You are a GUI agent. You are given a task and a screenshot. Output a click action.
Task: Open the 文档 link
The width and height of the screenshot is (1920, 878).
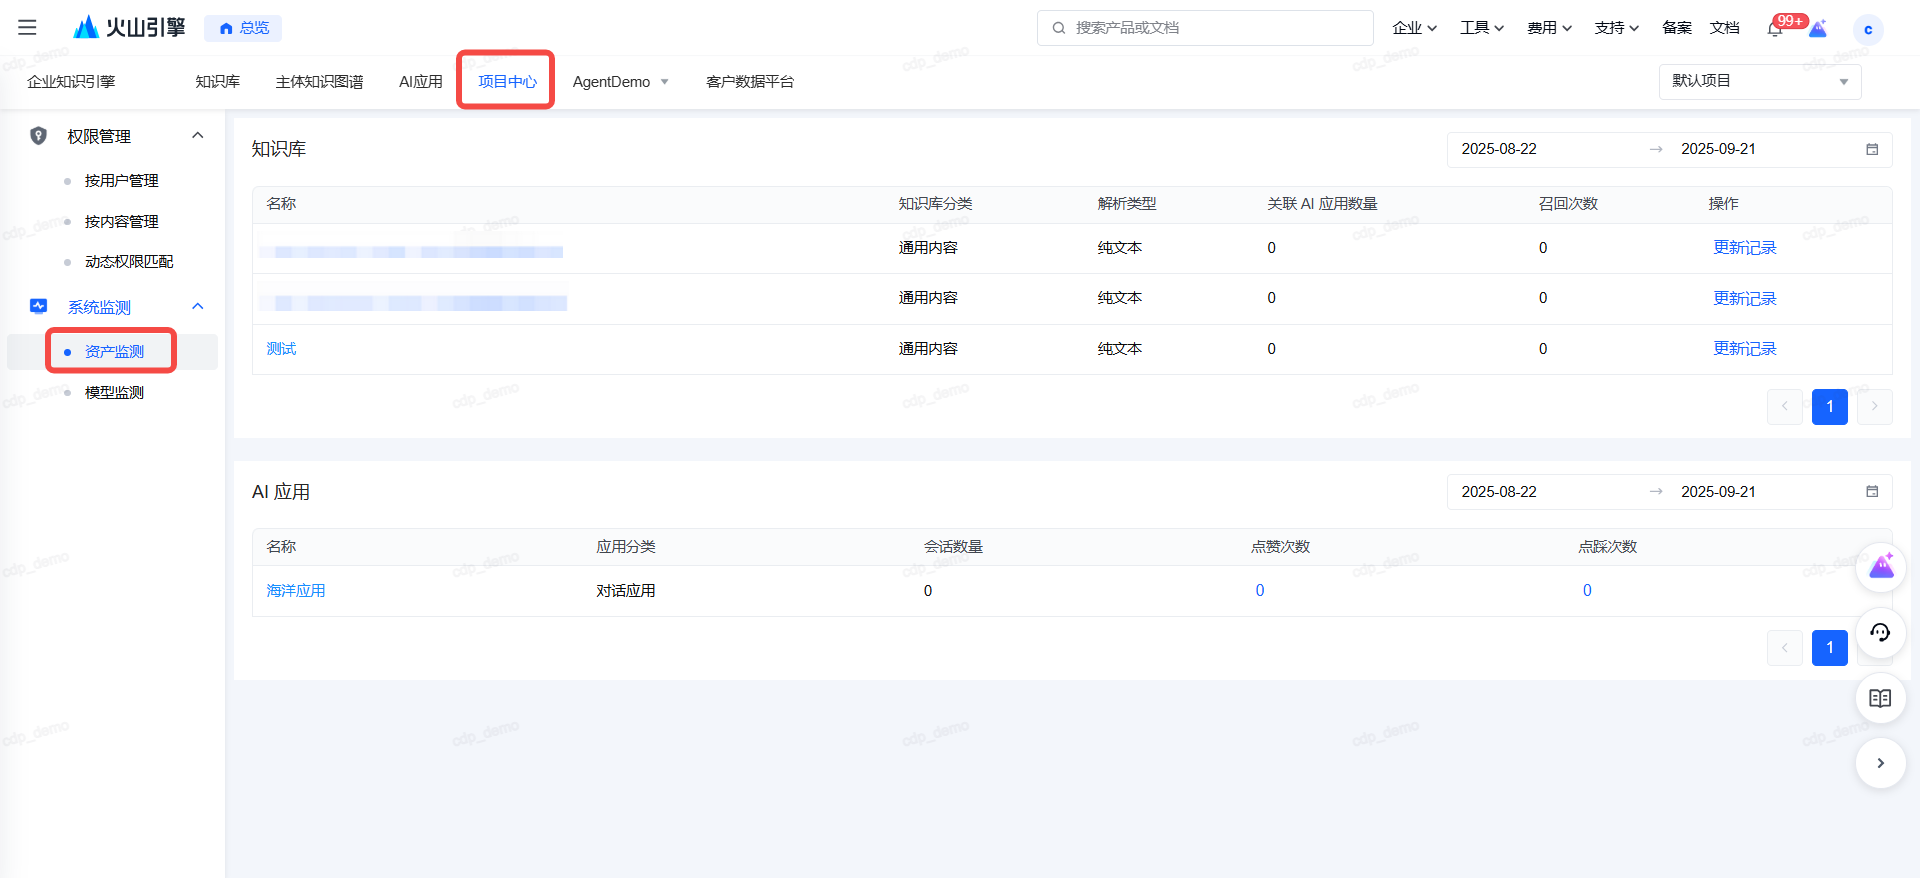point(1725,28)
